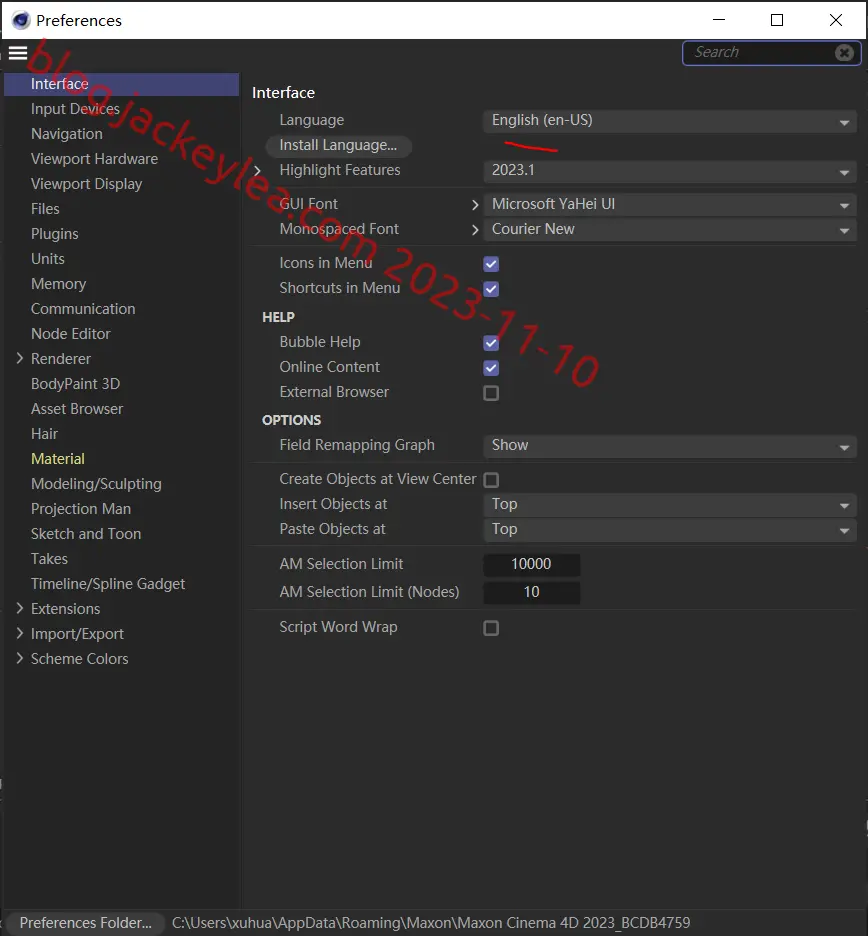Screen dimensions: 868x936
Task: Open Sketch and Toon preferences
Action: (x=86, y=534)
